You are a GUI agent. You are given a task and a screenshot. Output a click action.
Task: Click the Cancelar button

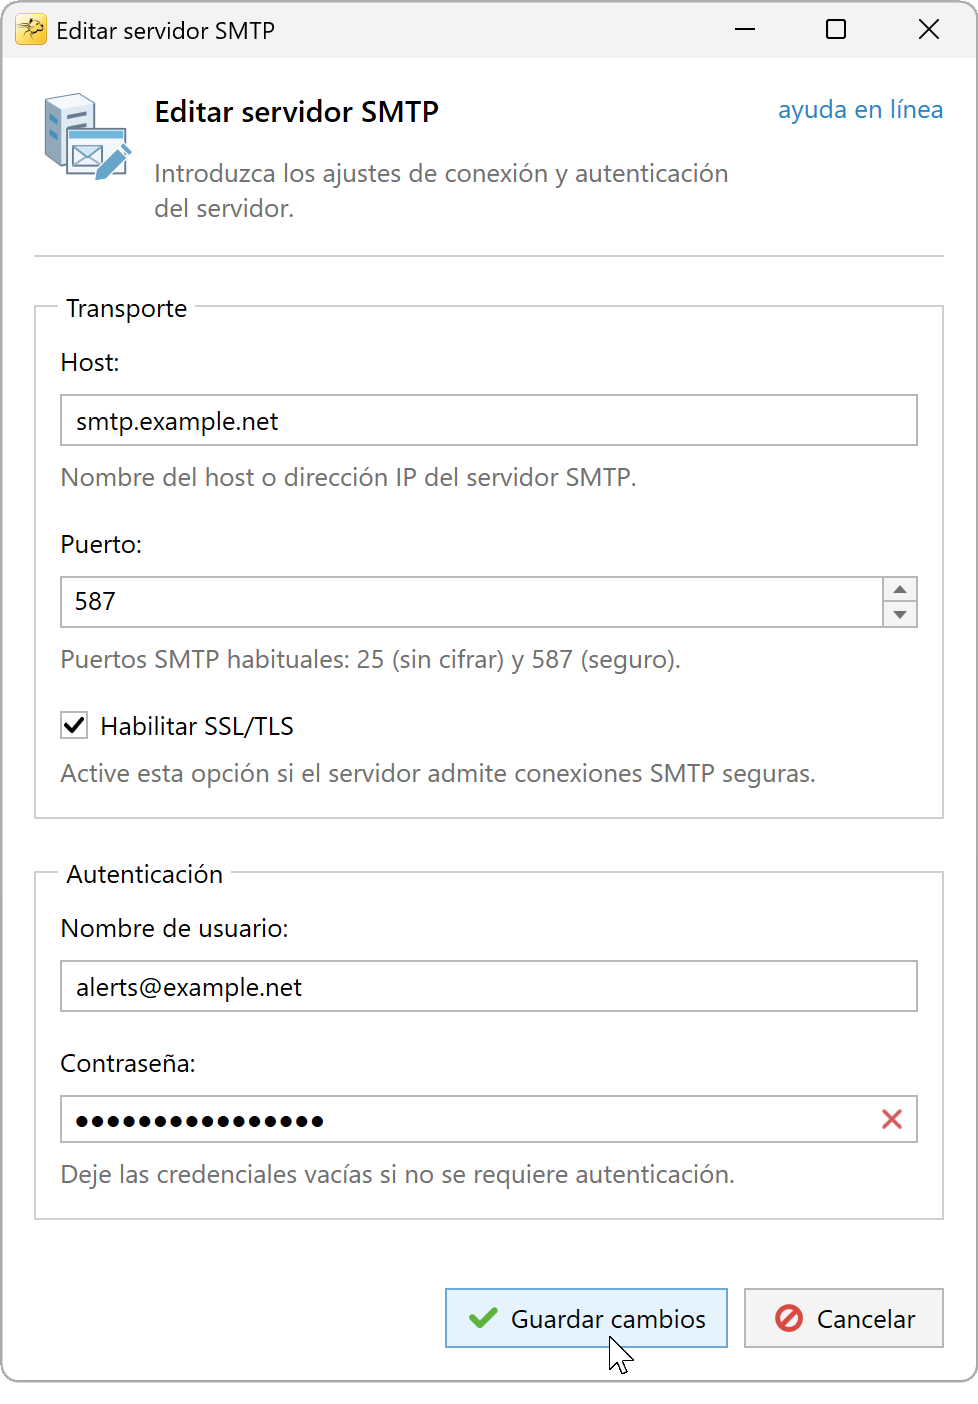point(844,1318)
